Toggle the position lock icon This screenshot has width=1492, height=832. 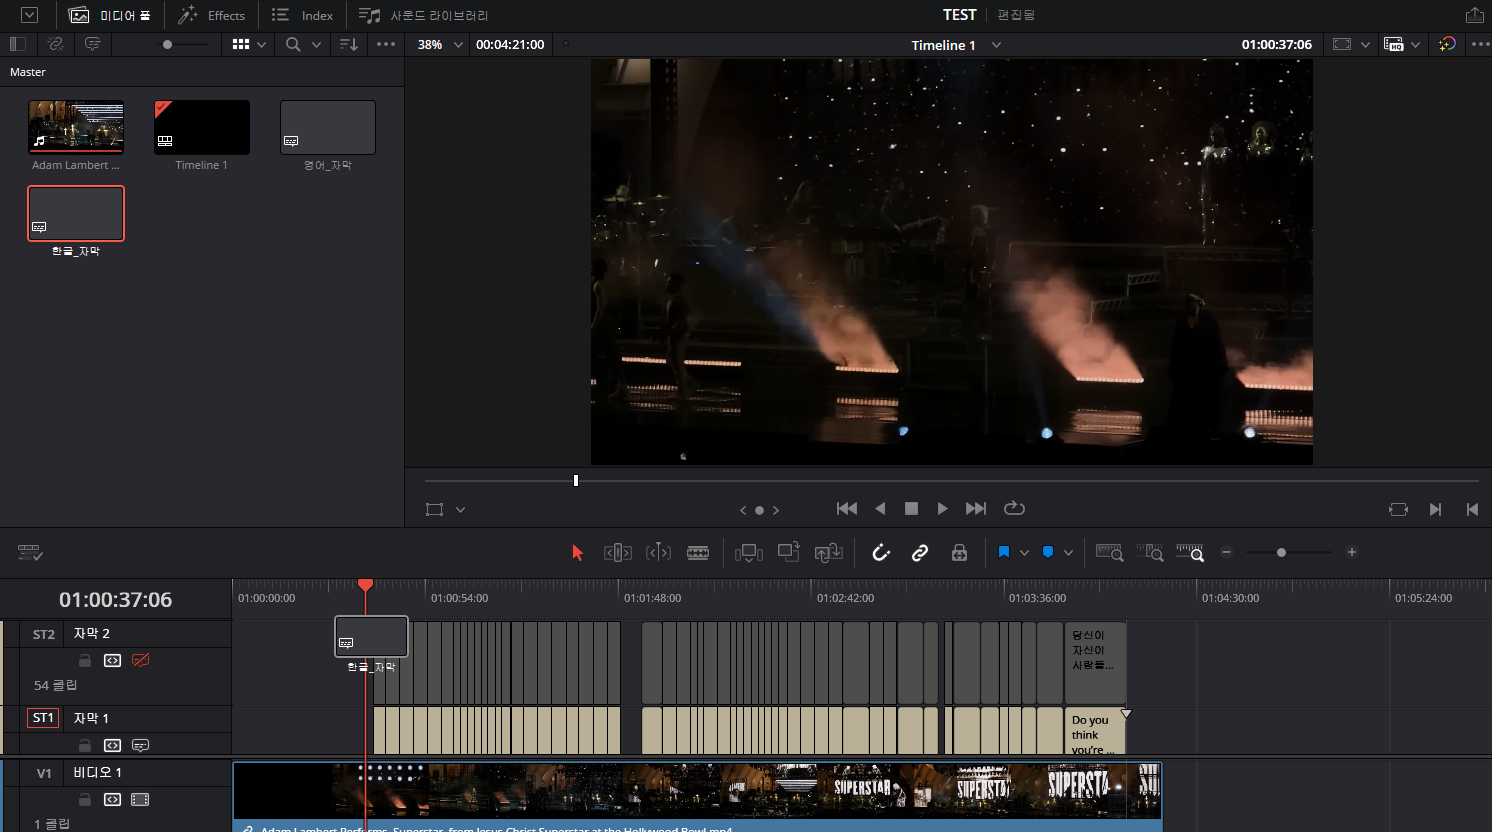coord(959,552)
